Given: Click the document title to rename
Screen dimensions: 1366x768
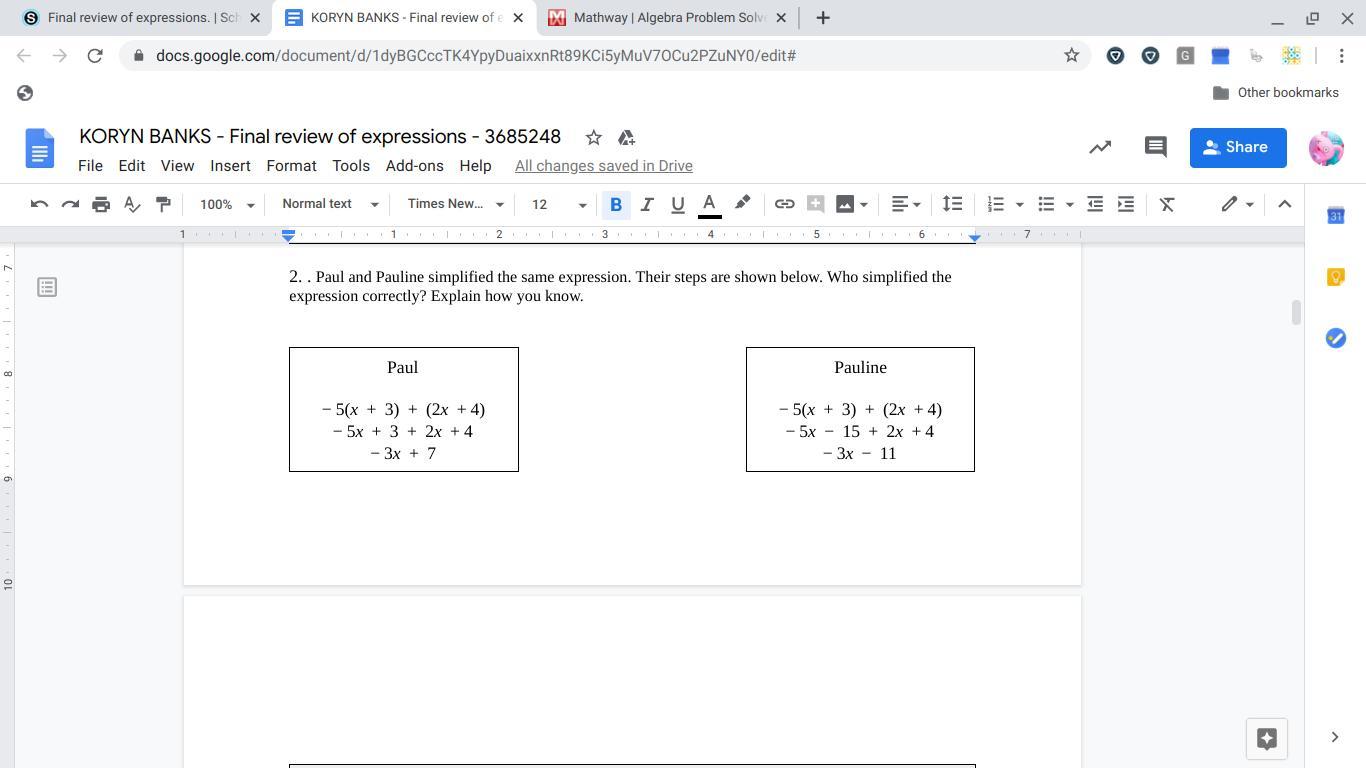Looking at the screenshot, I should tap(320, 137).
